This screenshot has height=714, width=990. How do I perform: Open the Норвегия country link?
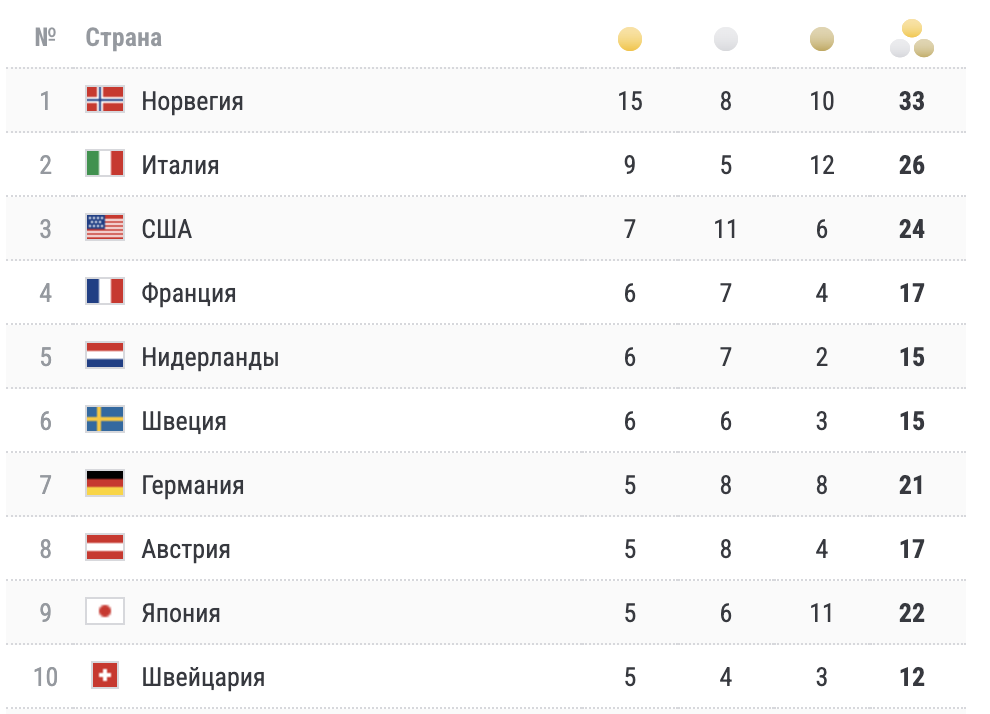pyautogui.click(x=192, y=101)
